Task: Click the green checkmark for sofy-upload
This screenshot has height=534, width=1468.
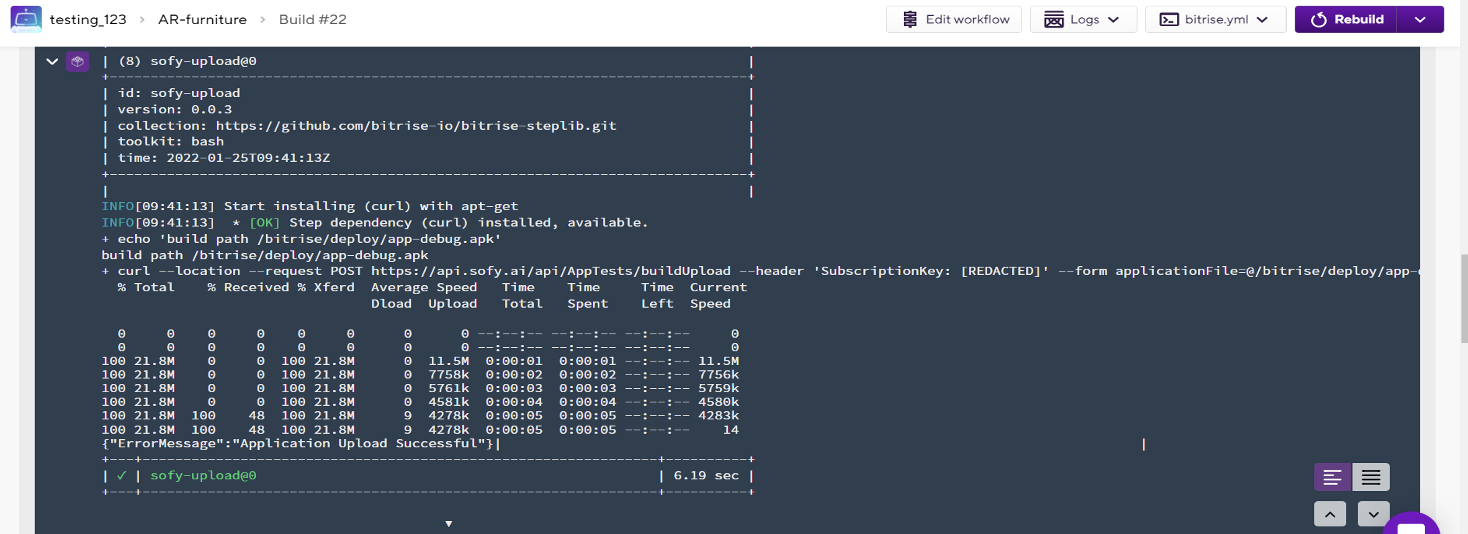Action: 121,476
